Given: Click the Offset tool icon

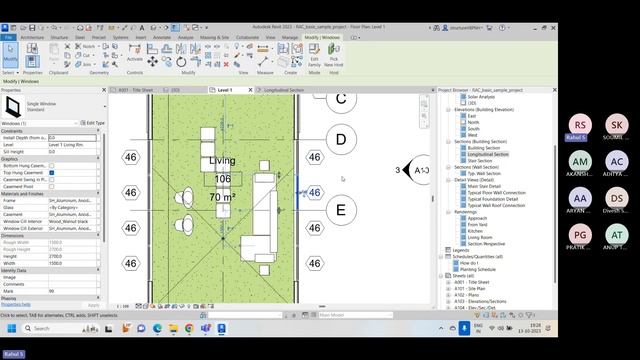Looking at the screenshot, I should 167,49.
